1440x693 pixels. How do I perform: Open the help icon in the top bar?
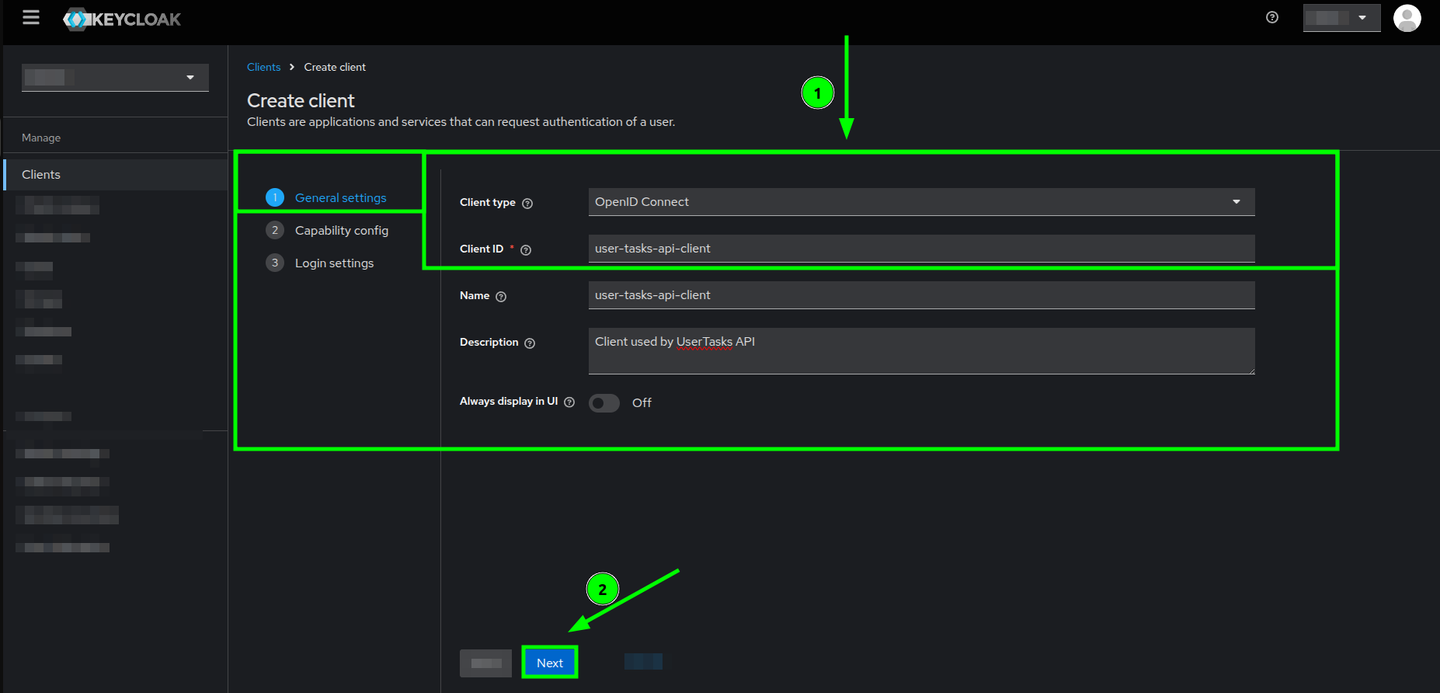coord(1271,17)
